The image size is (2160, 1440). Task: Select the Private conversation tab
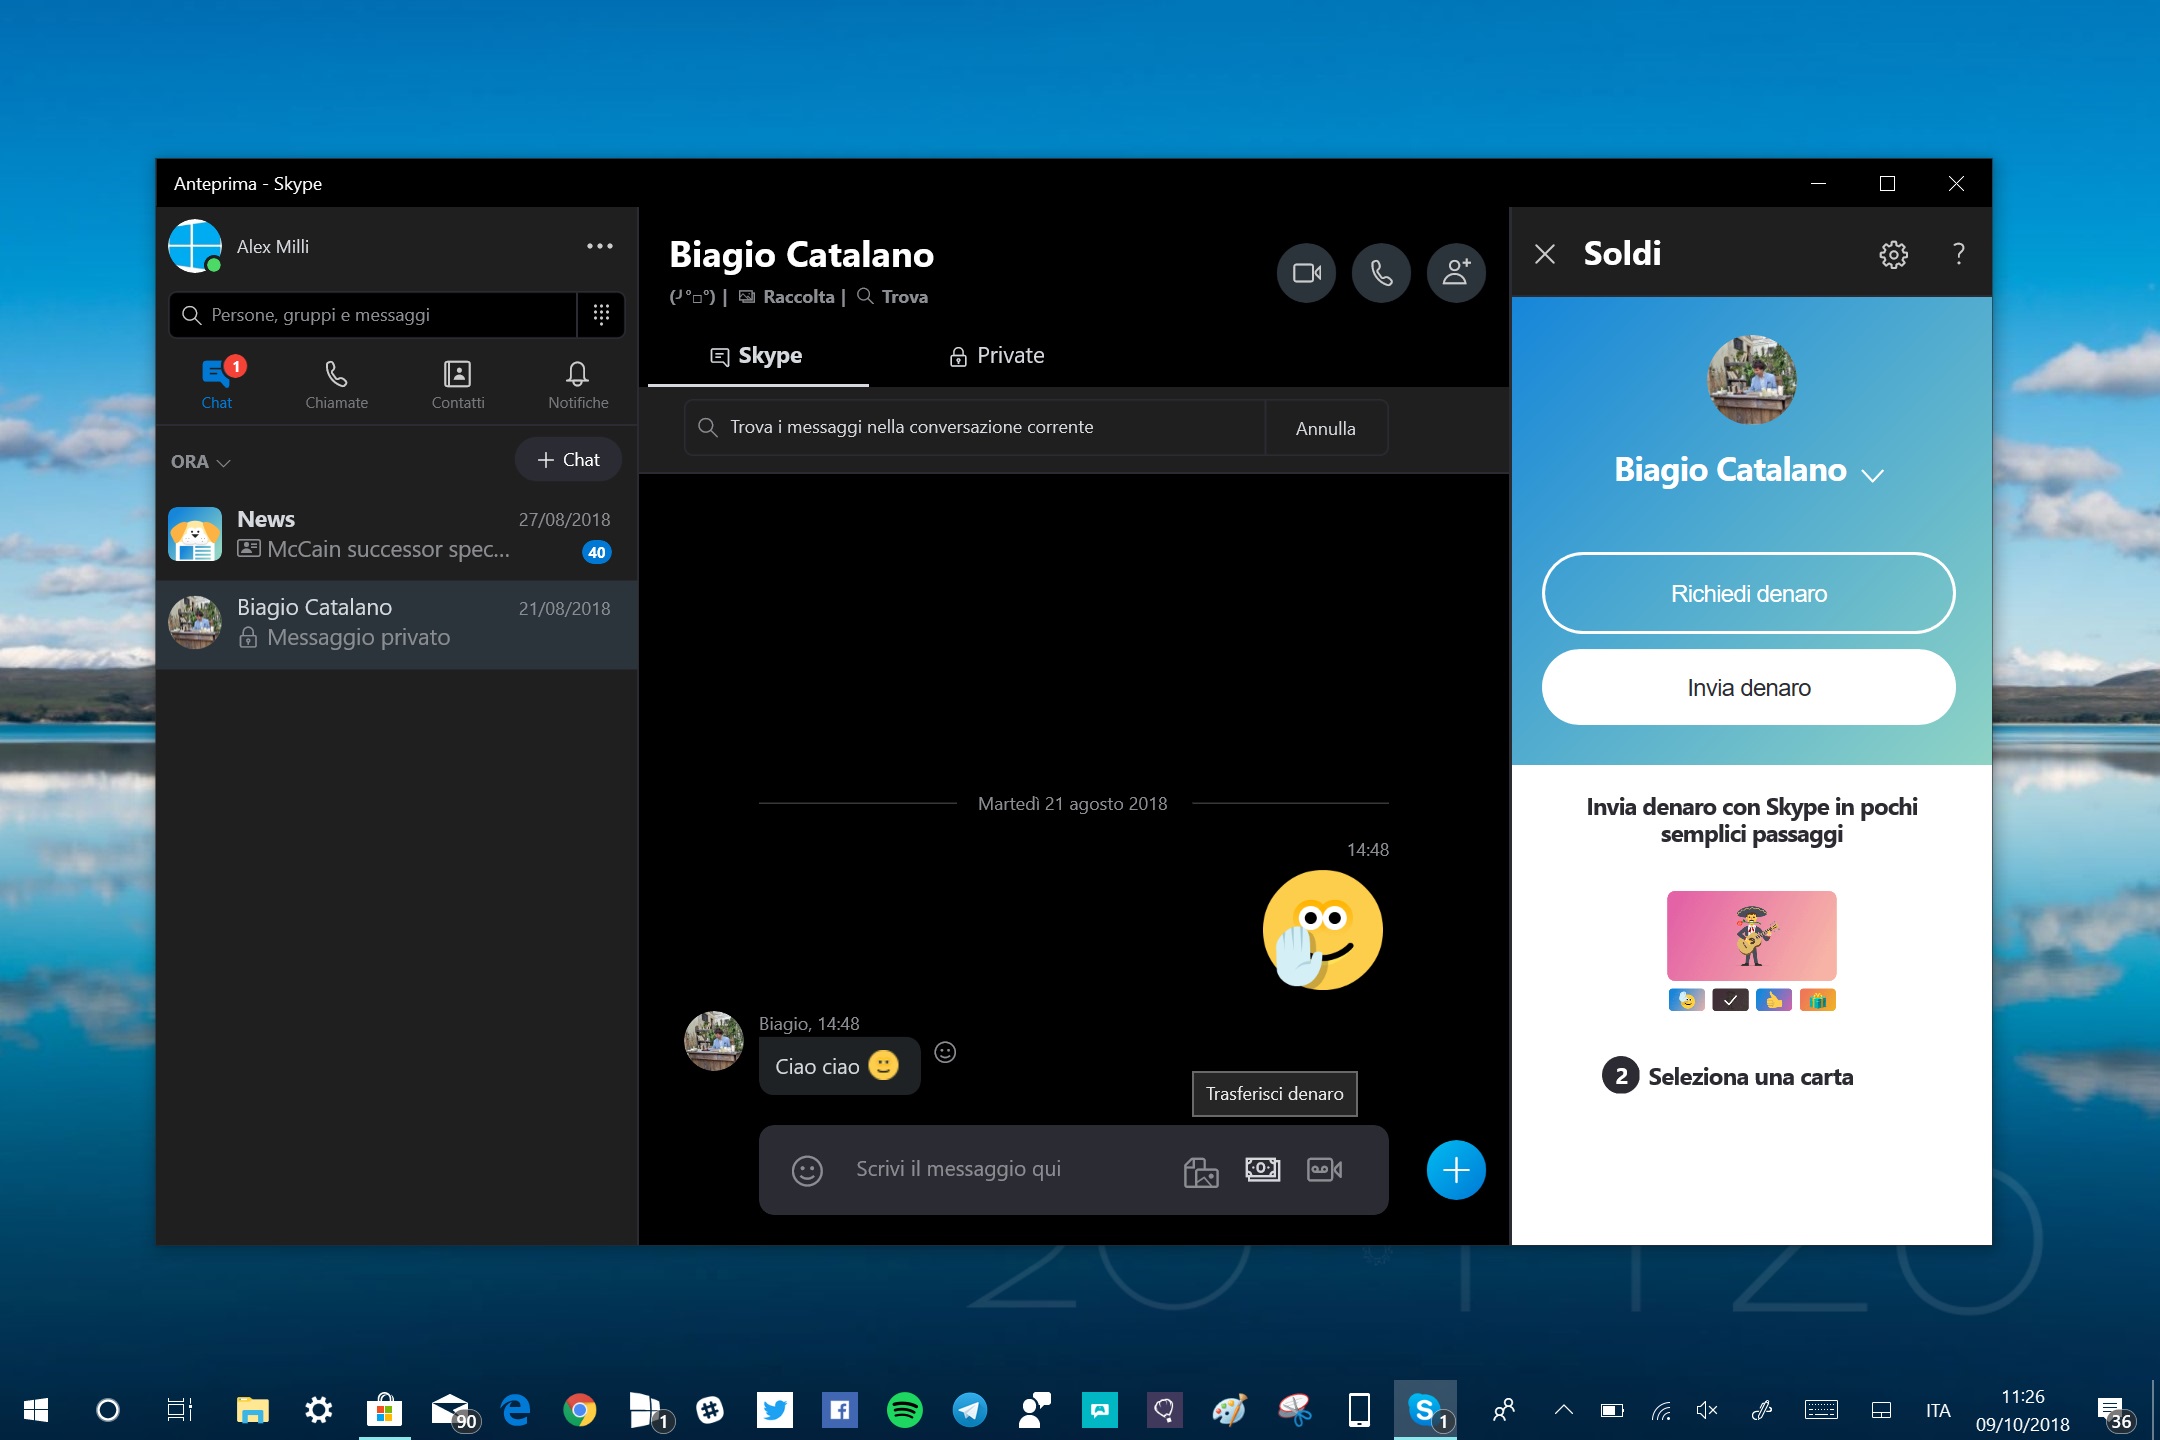click(x=996, y=356)
